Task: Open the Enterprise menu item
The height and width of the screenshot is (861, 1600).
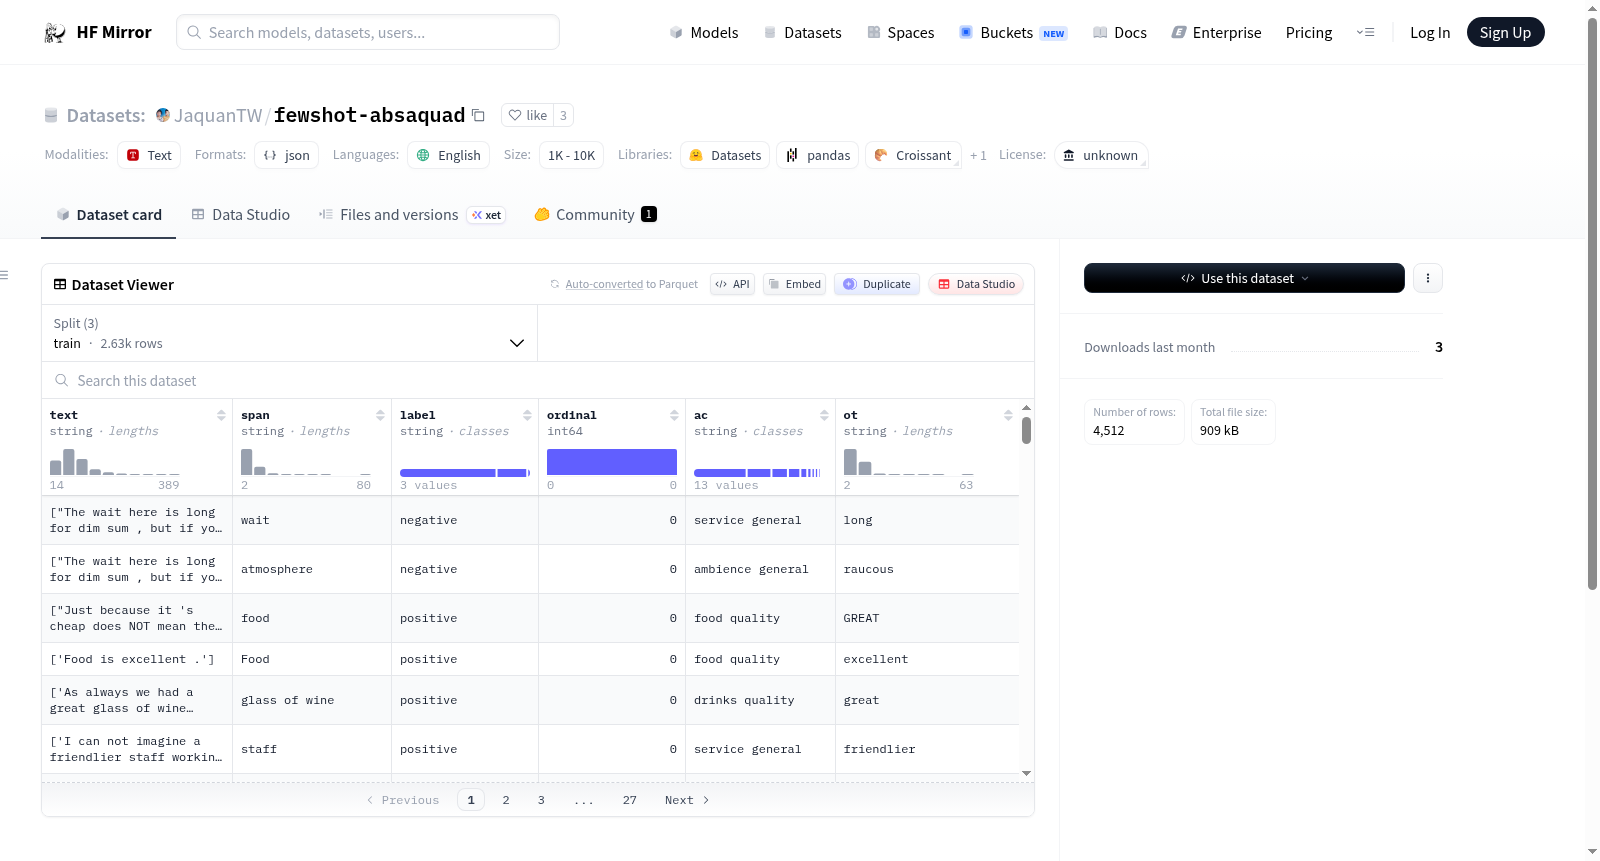Action: click(1216, 32)
